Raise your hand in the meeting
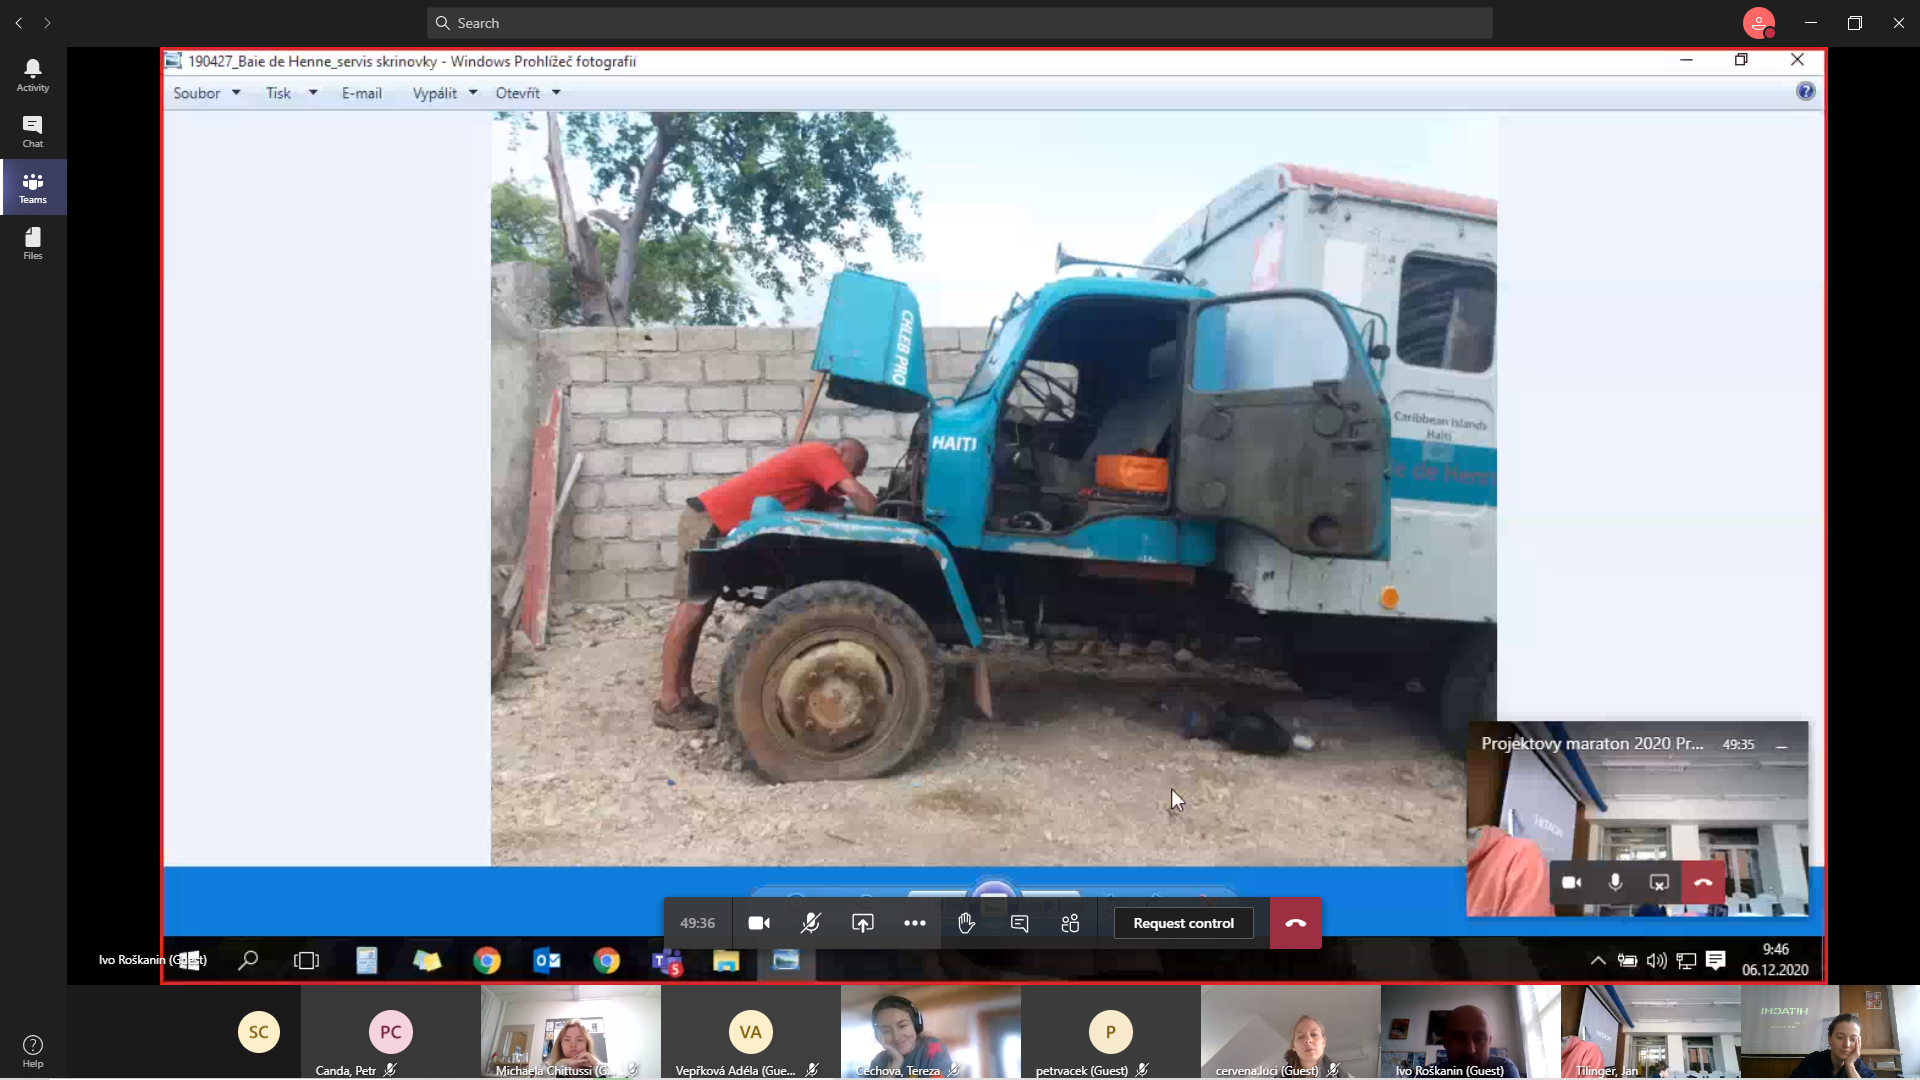Image resolution: width=1920 pixels, height=1080 pixels. [966, 923]
